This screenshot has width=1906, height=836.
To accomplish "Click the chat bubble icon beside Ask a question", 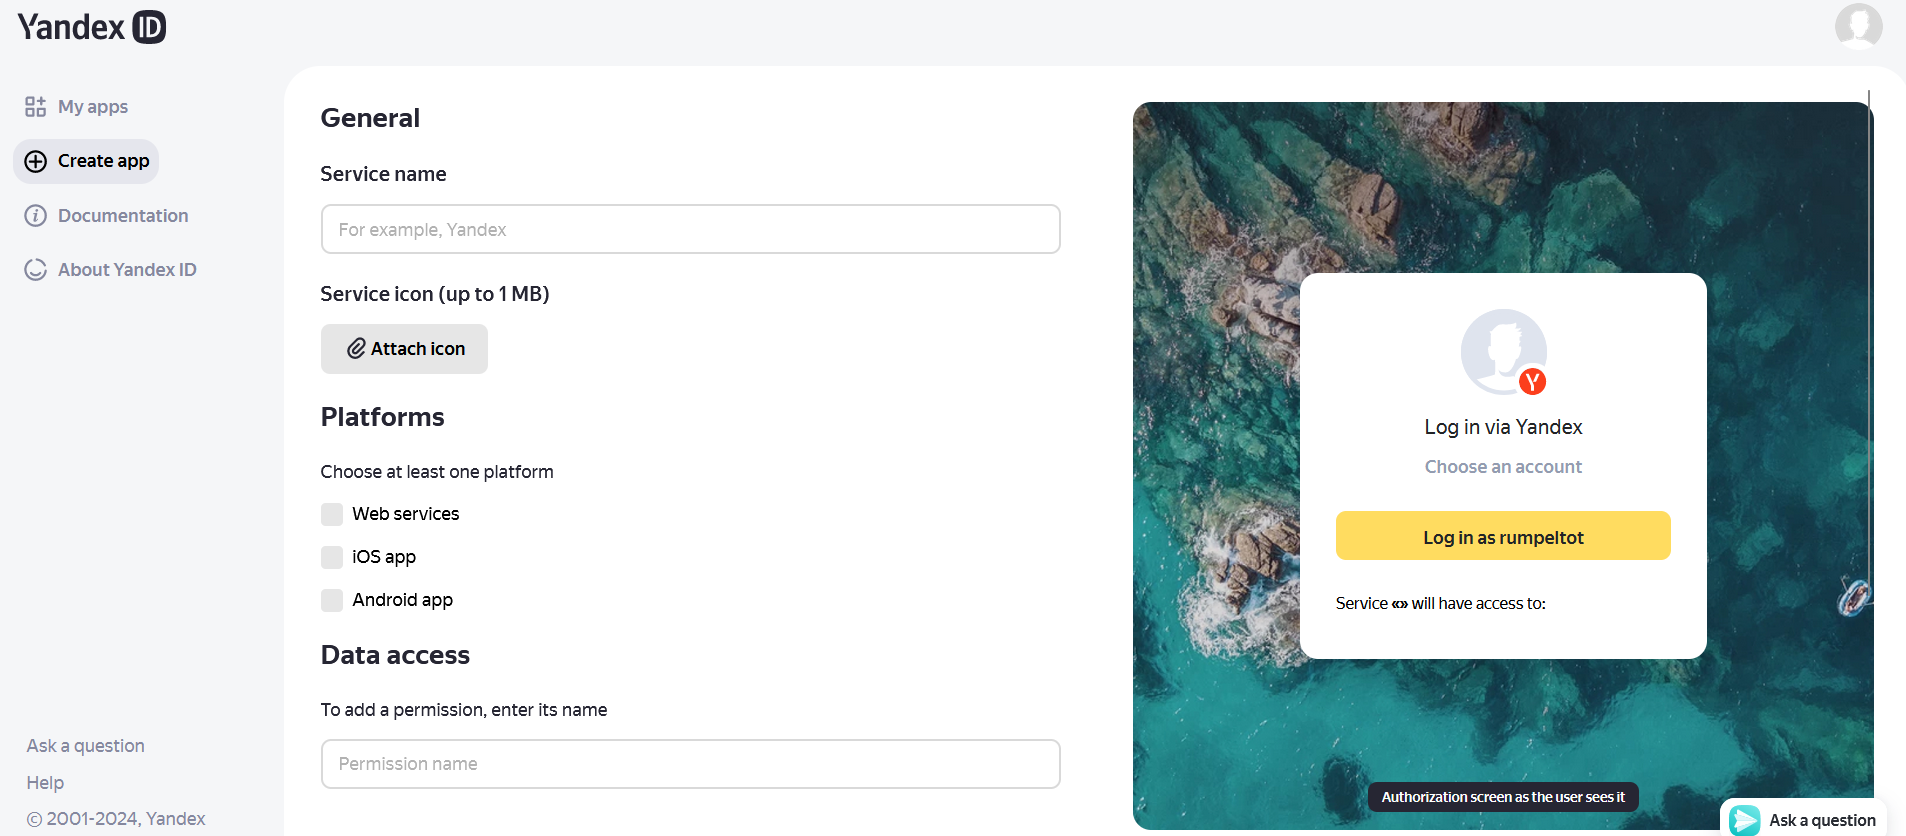I will tap(1745, 820).
